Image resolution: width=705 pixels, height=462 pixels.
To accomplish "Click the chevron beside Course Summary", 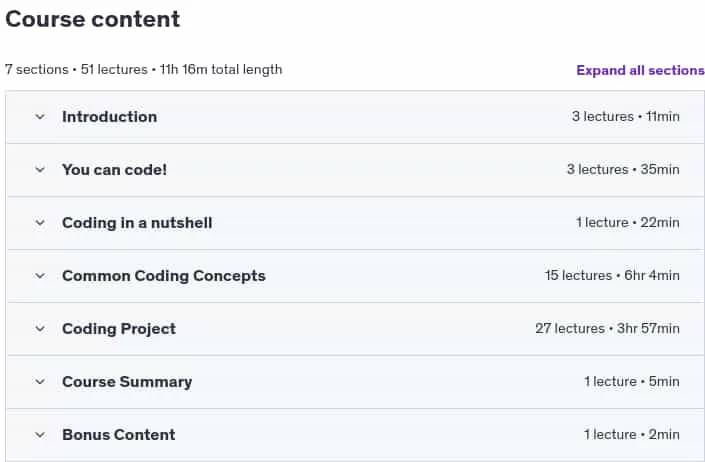I will click(40, 382).
